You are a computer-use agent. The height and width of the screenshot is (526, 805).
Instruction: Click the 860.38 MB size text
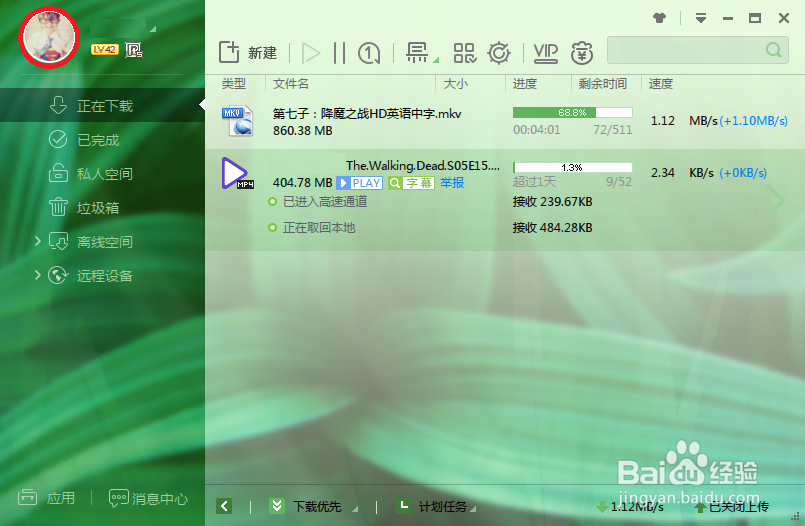302,131
